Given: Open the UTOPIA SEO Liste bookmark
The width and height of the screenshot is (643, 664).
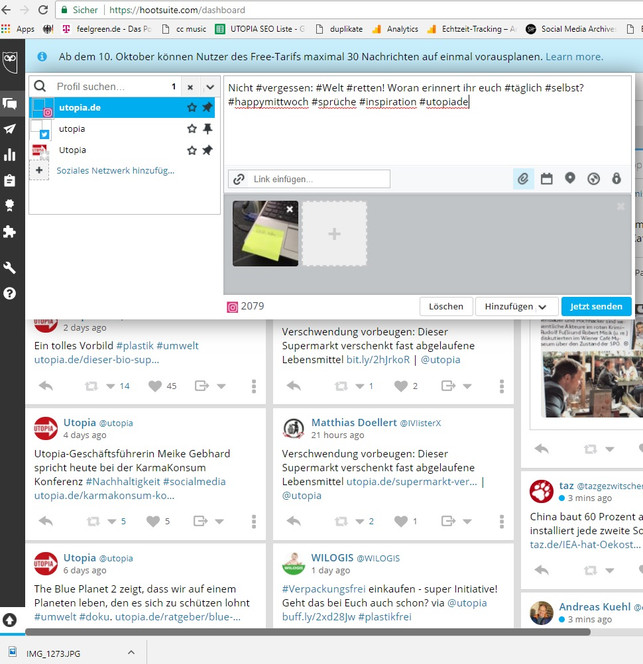Looking at the screenshot, I should (260, 29).
